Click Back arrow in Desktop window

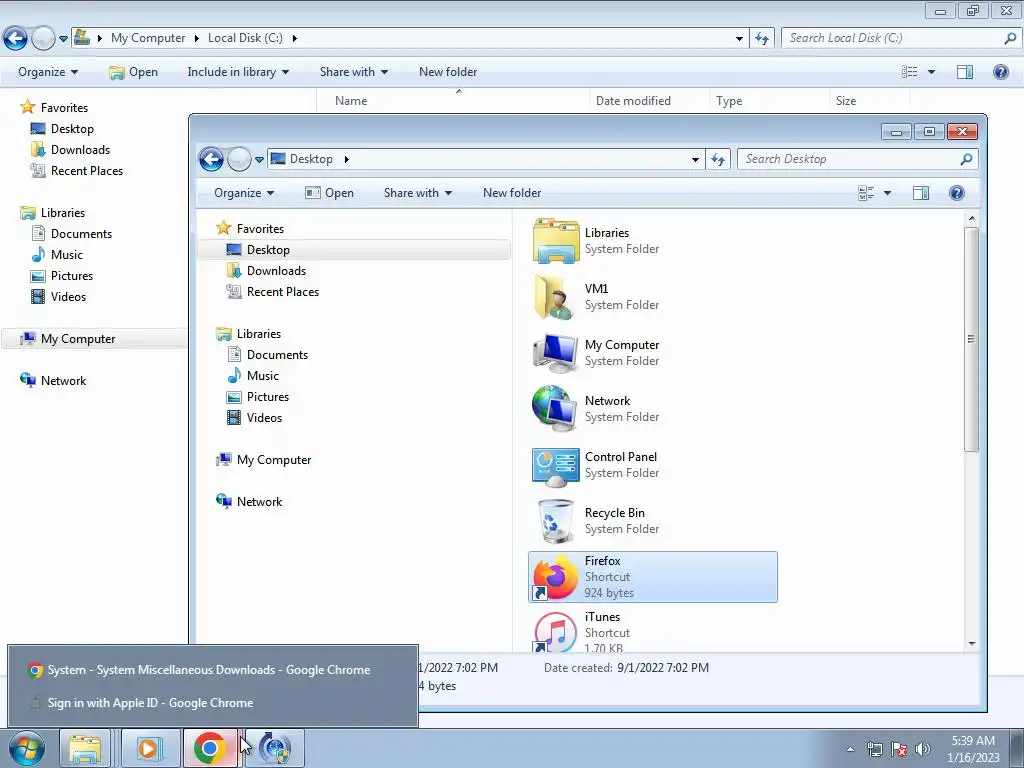pos(211,159)
